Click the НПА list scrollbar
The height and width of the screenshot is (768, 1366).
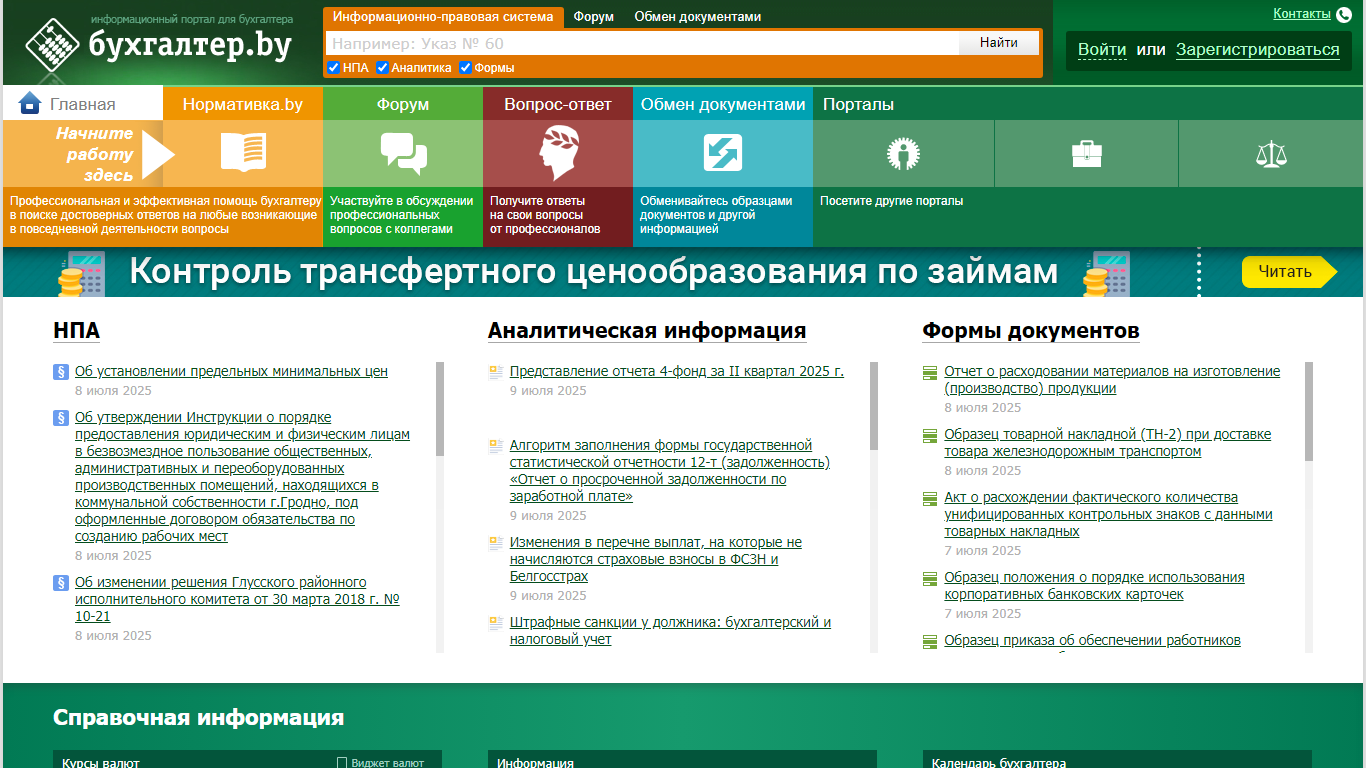pyautogui.click(x=440, y=409)
